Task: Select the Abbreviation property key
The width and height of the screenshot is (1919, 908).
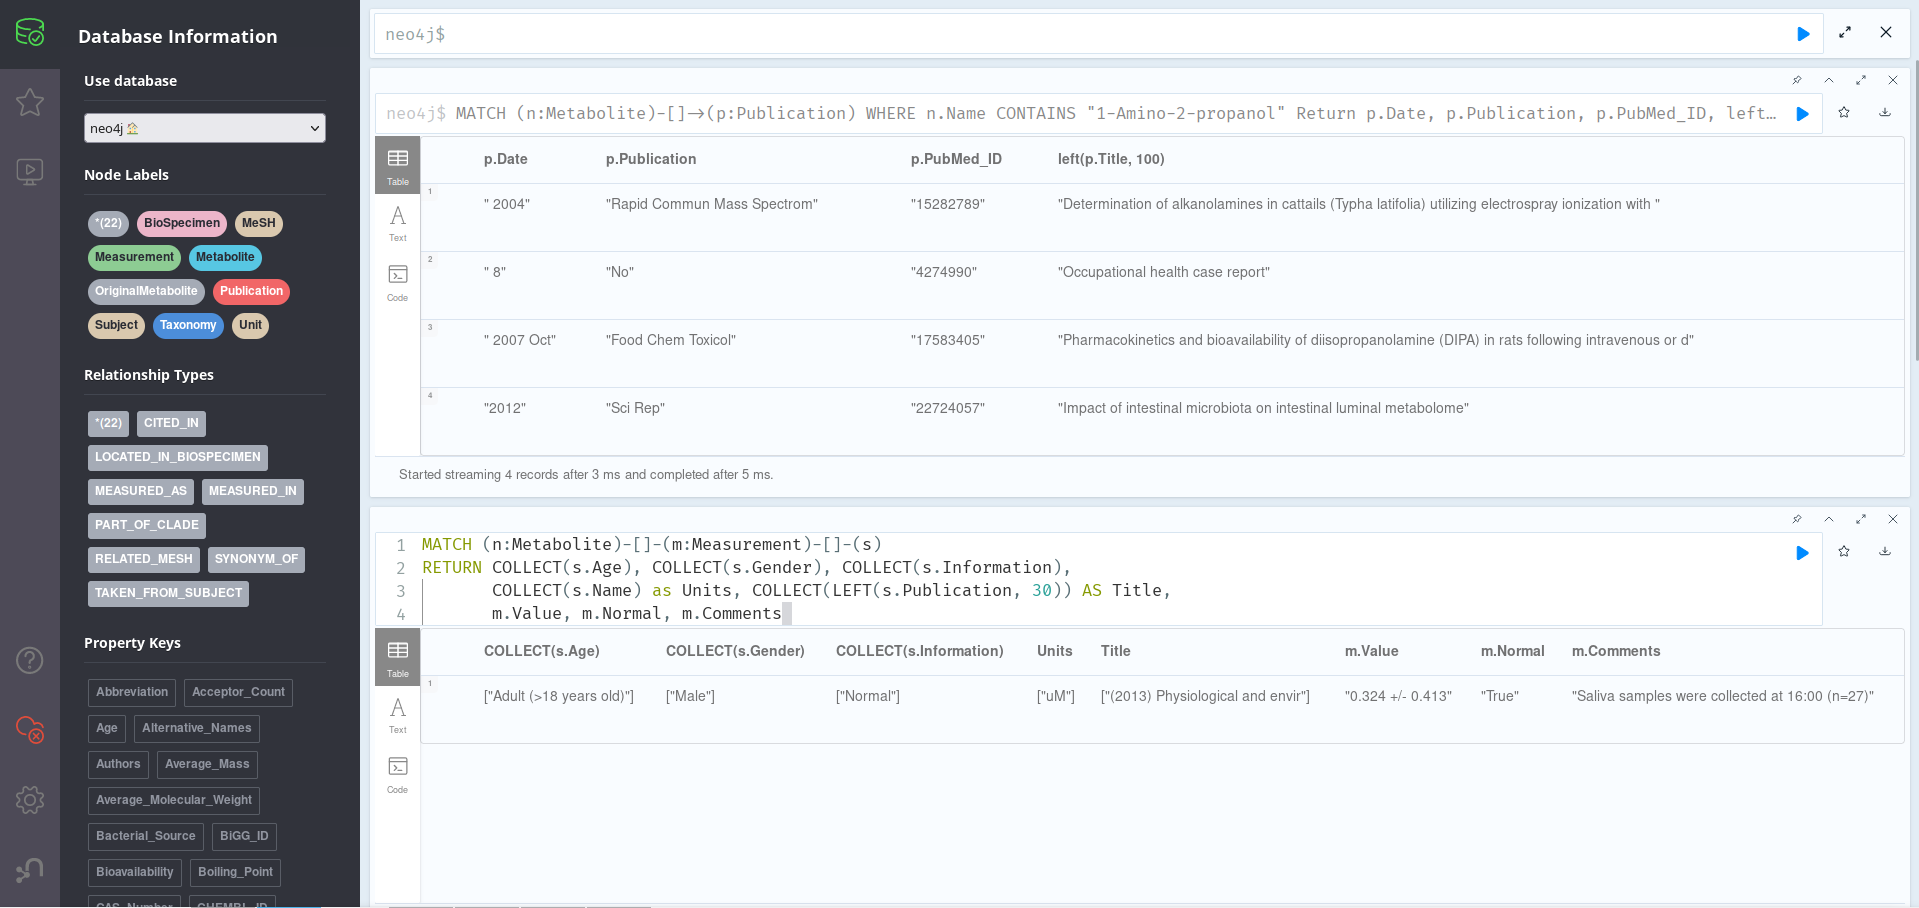Action: pos(132,693)
